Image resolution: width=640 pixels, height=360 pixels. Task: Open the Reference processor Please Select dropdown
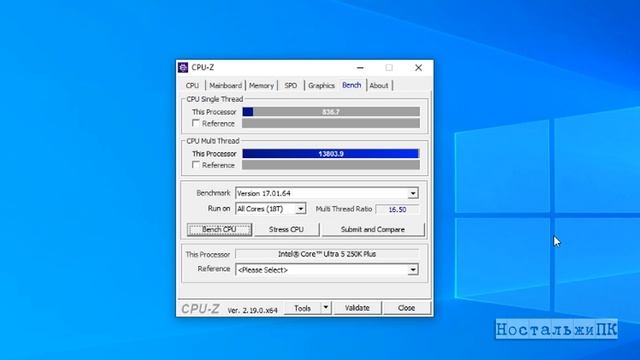(327, 270)
